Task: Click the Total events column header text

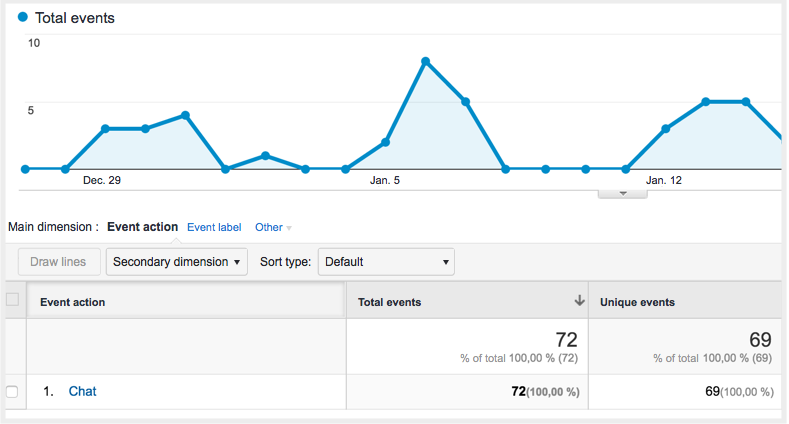Action: [389, 302]
